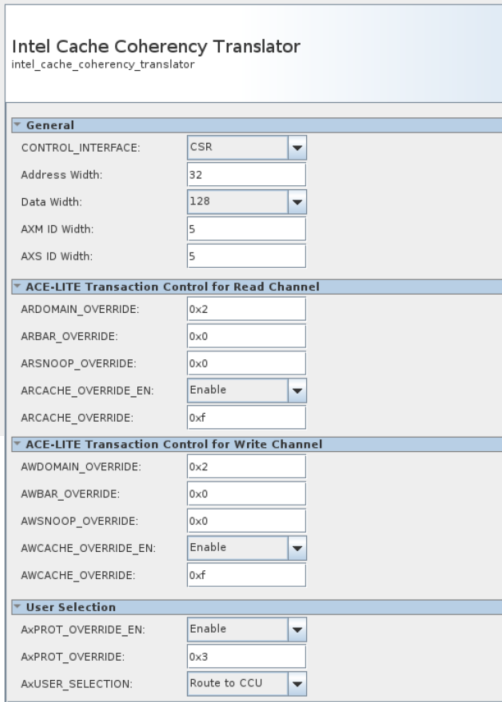The image size is (502, 702).
Task: Select the ARSNOOP_OVERRIDE field
Action: (246, 363)
